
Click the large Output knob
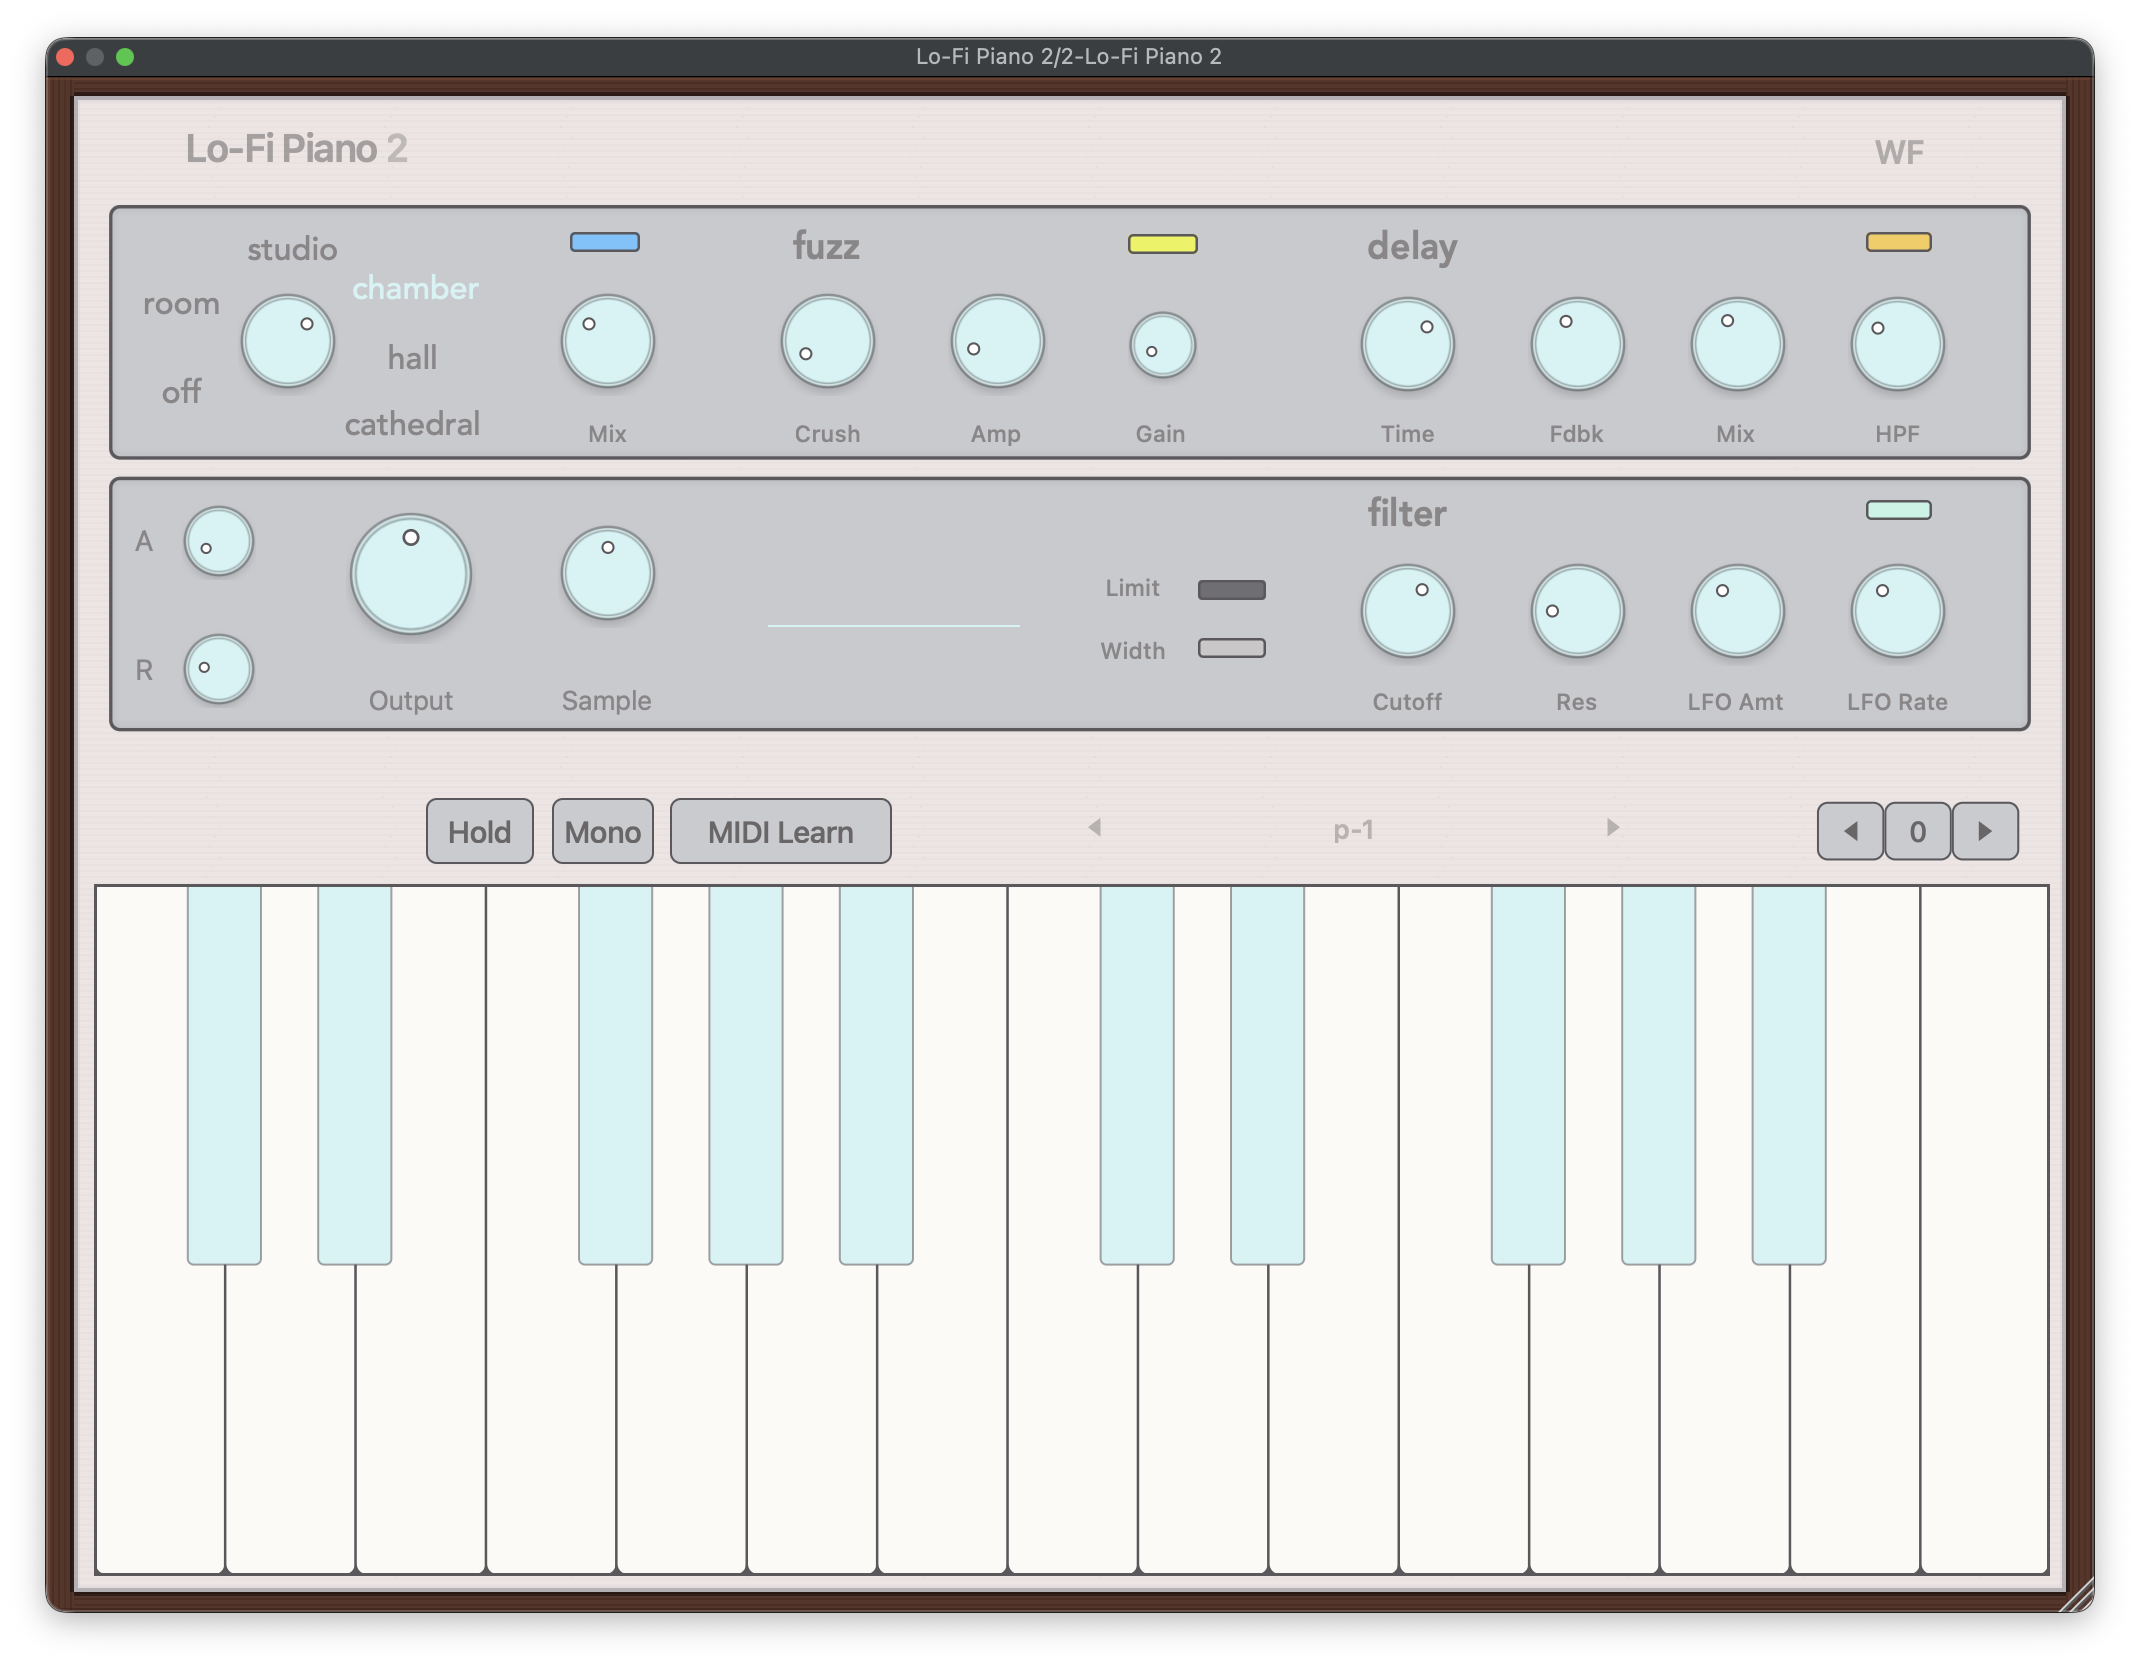tap(411, 574)
